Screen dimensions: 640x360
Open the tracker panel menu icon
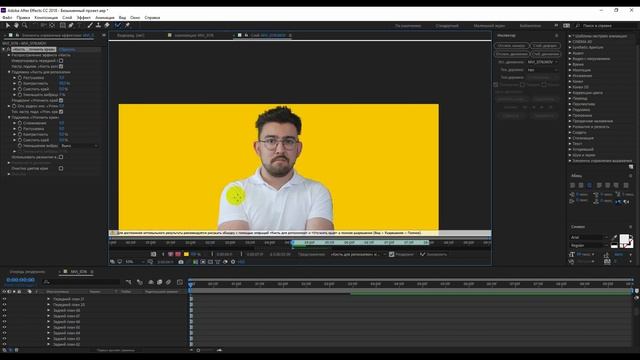tap(556, 36)
